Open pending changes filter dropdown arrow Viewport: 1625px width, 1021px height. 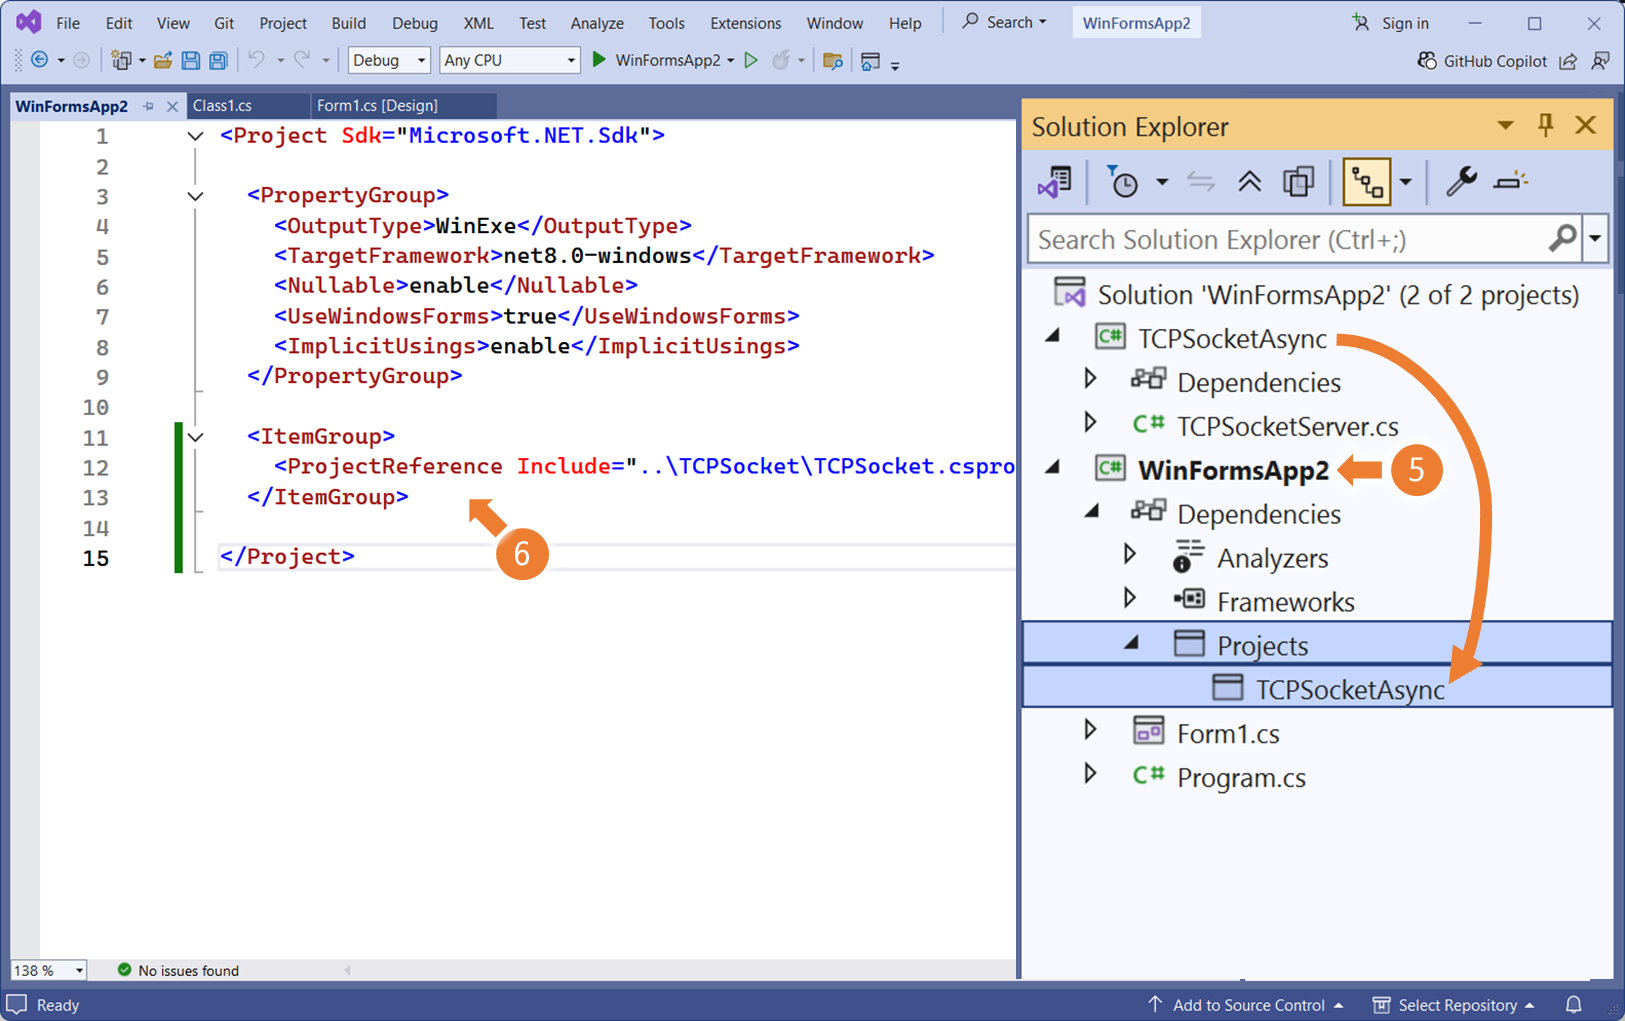[1162, 182]
